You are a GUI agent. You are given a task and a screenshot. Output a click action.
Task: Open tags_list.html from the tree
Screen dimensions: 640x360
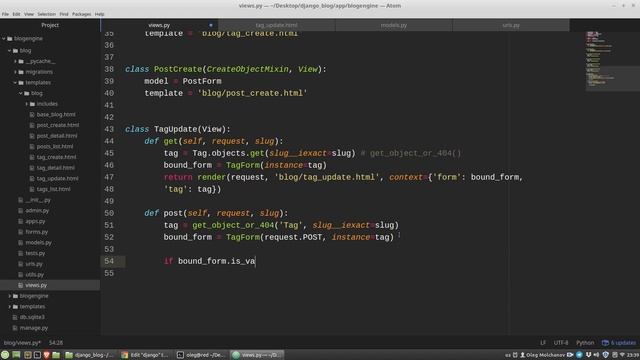pos(53,189)
